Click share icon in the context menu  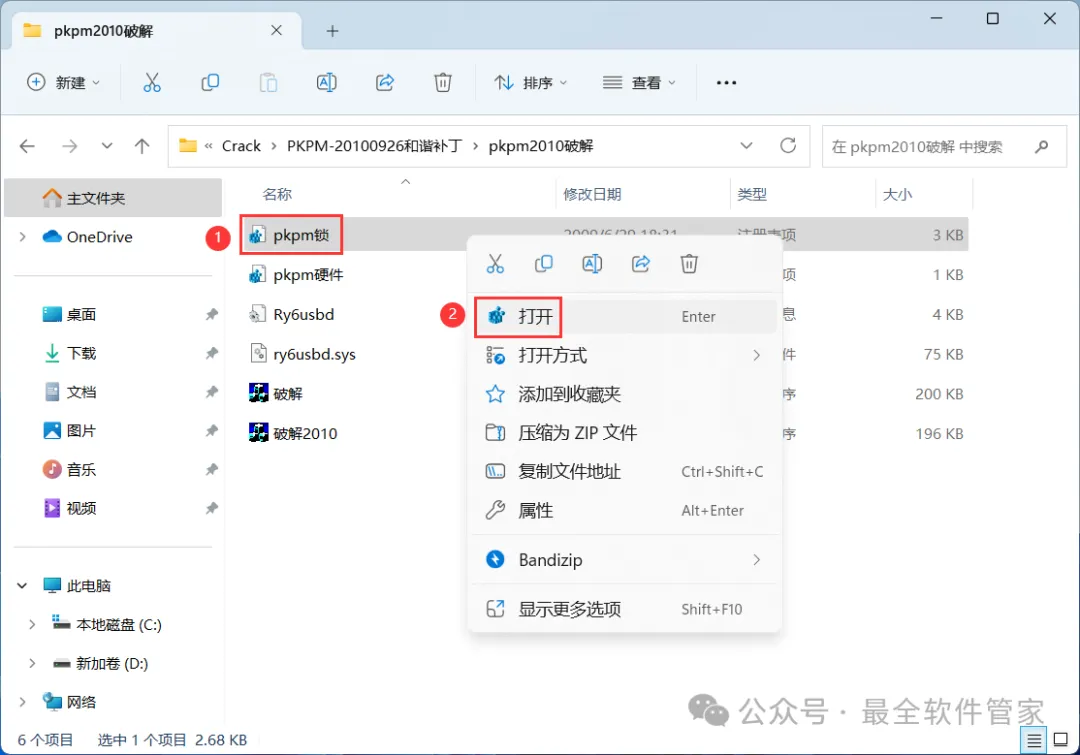coord(641,264)
